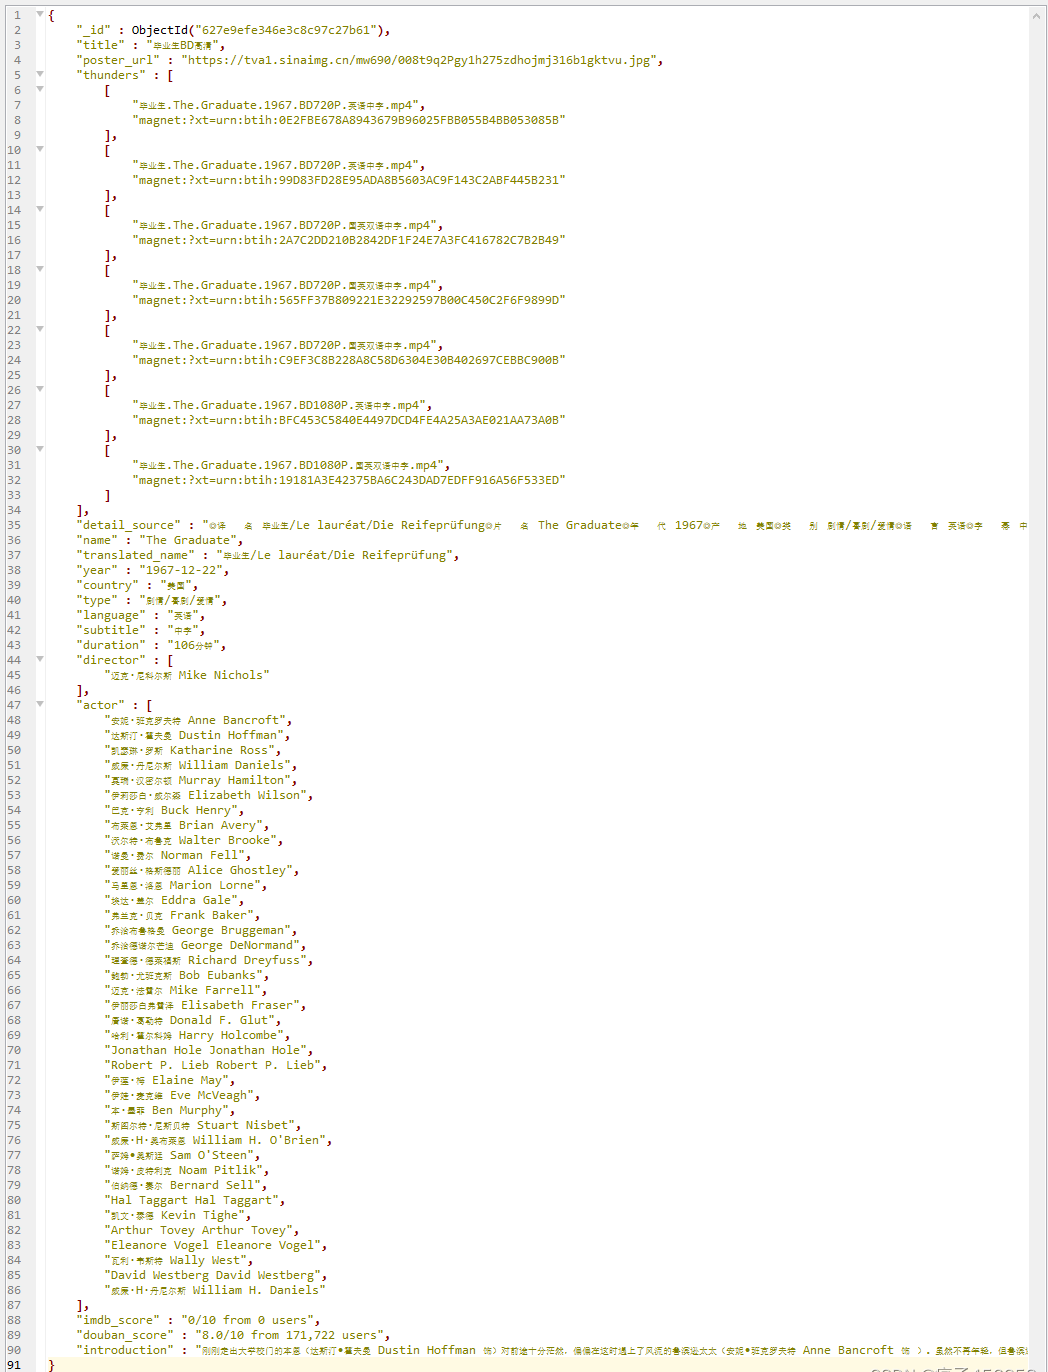Collapse the array fold on line 18

point(40,269)
